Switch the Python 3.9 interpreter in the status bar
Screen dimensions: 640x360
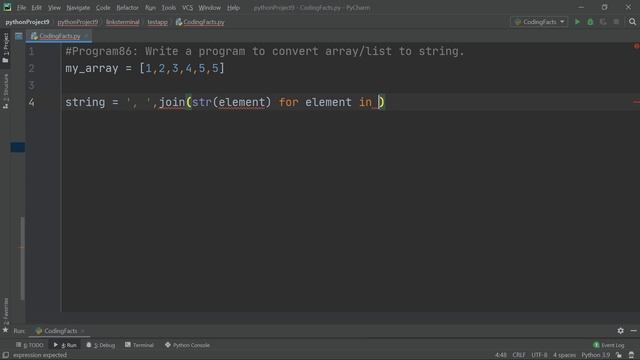tap(596, 355)
